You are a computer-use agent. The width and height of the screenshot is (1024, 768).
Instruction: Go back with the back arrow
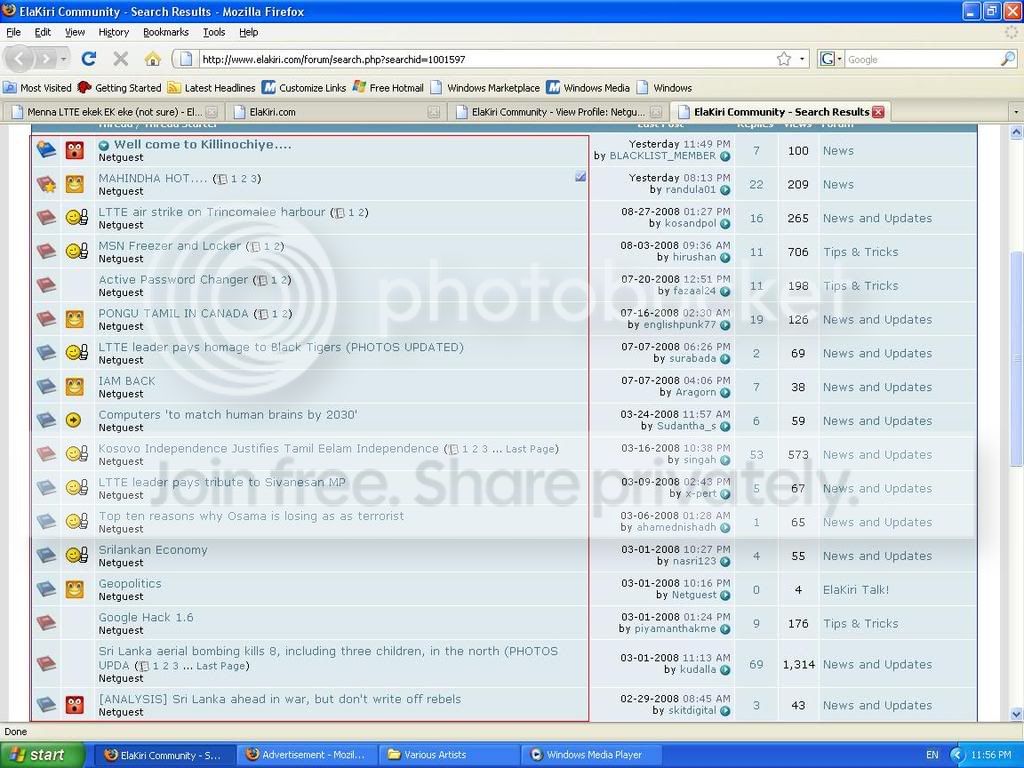(19, 59)
